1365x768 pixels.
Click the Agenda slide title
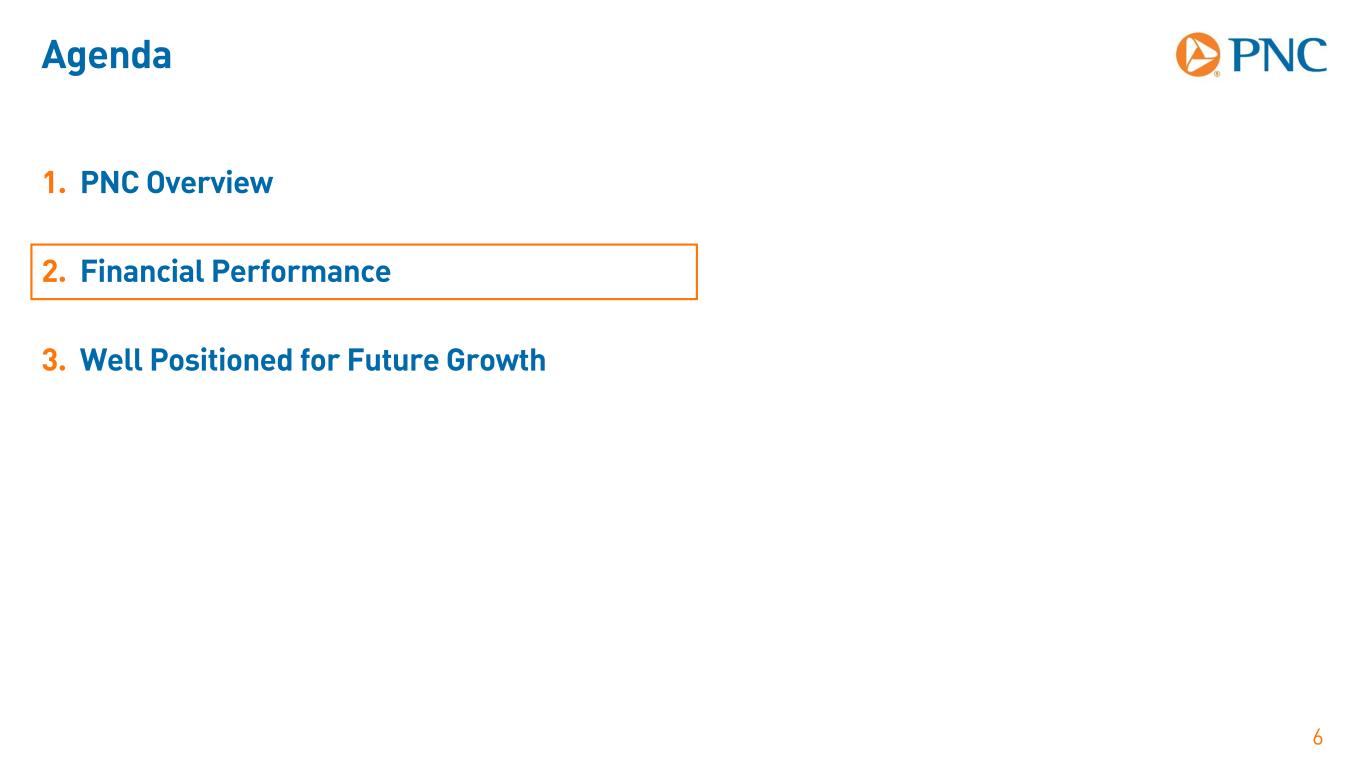coord(106,56)
